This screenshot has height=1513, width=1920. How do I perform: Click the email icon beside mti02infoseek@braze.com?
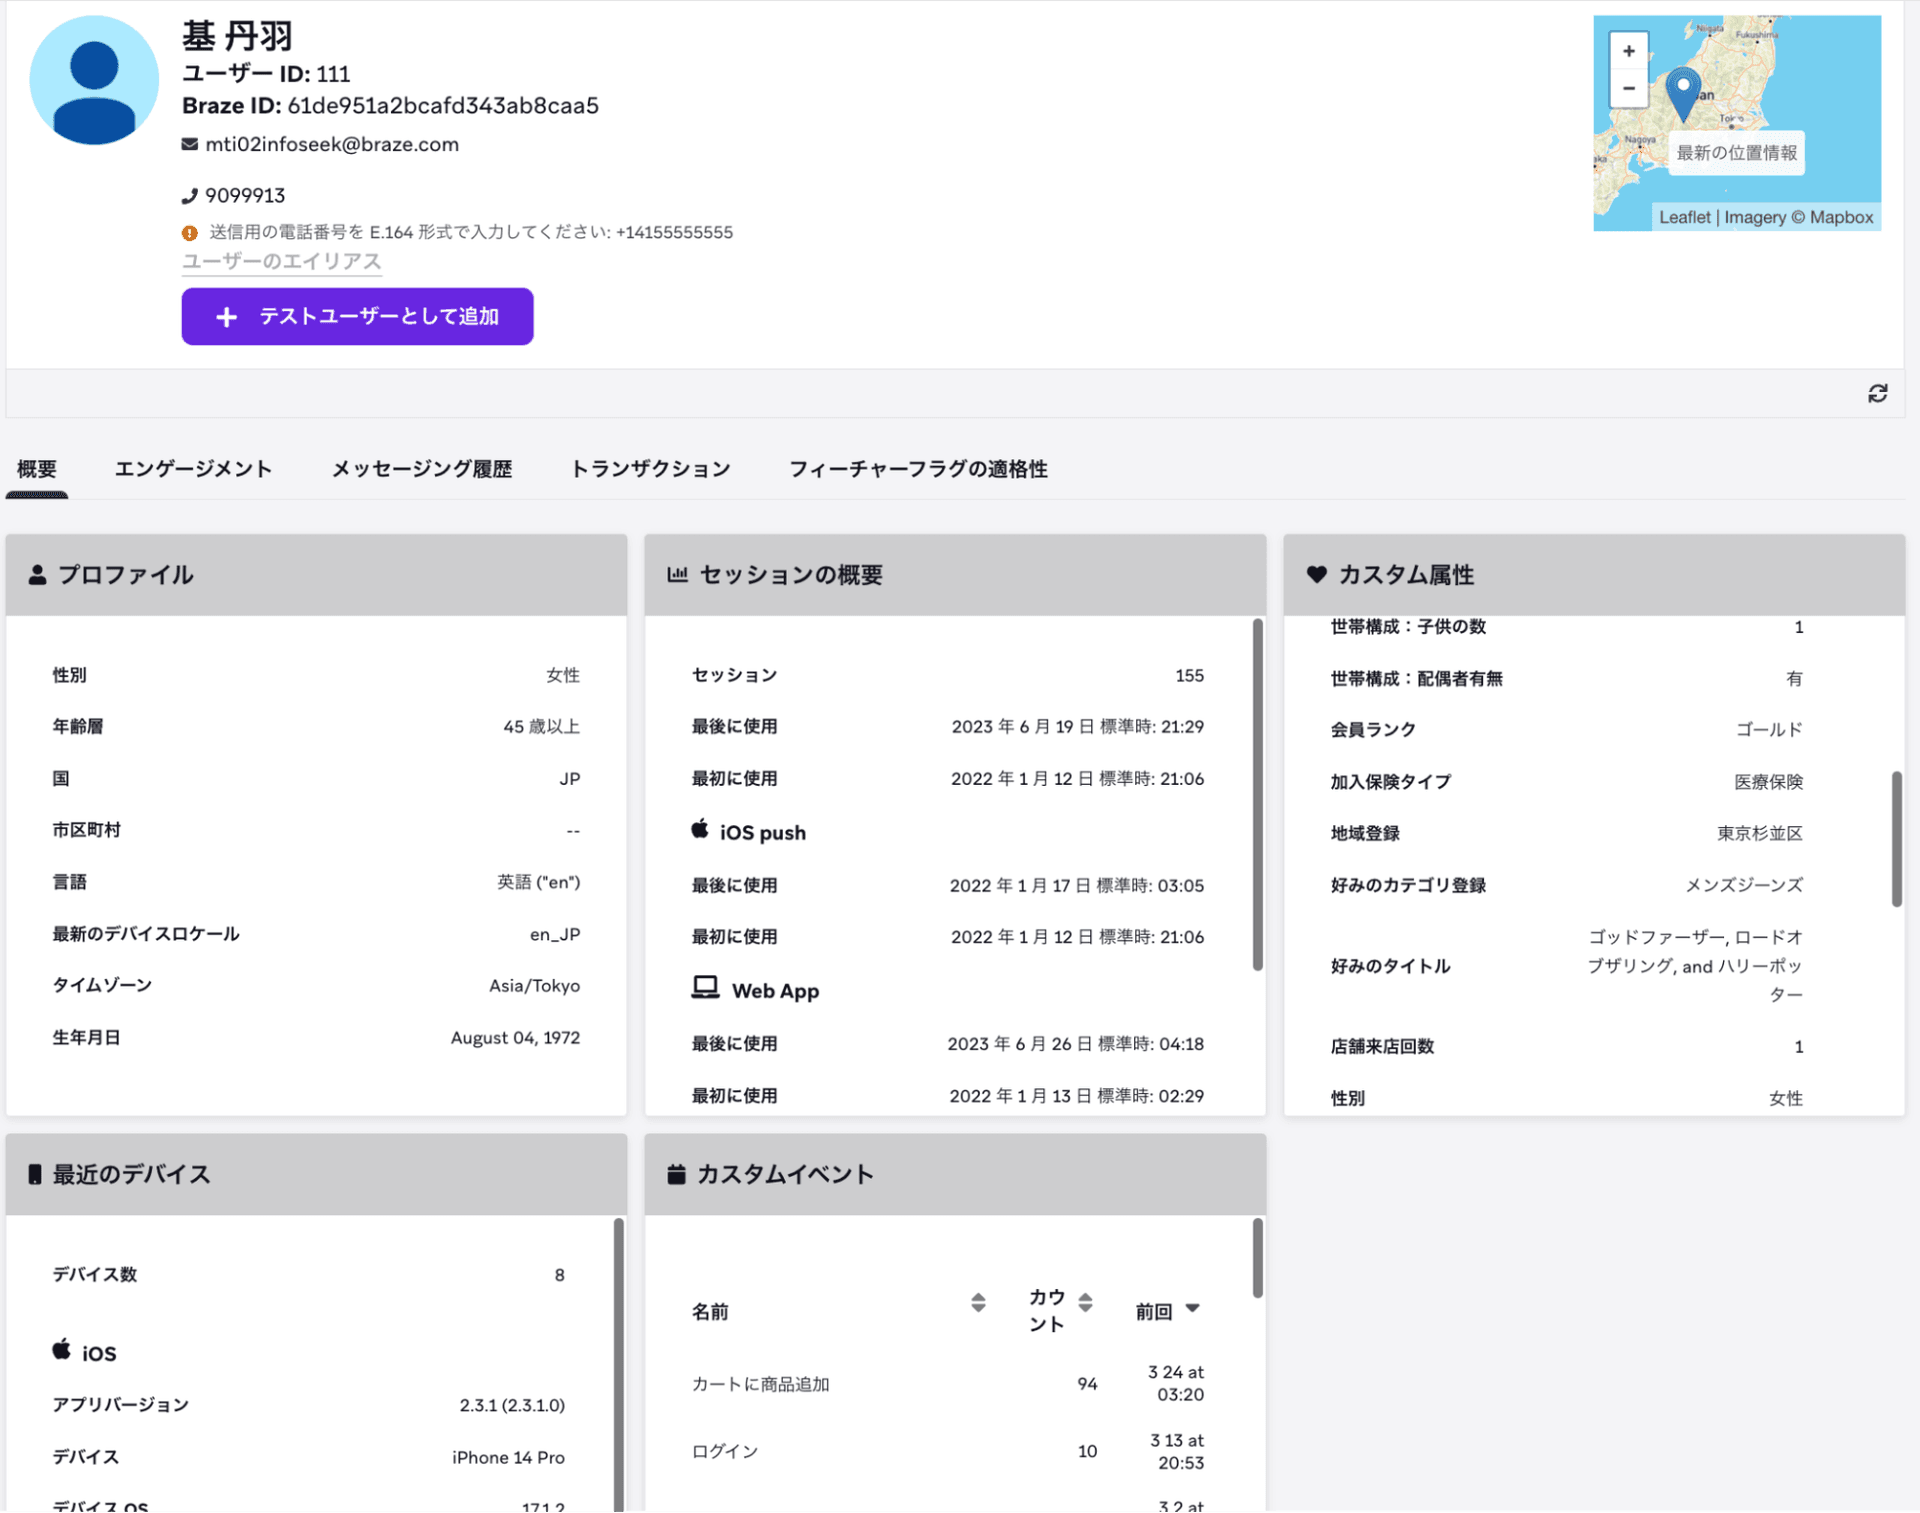pyautogui.click(x=189, y=144)
